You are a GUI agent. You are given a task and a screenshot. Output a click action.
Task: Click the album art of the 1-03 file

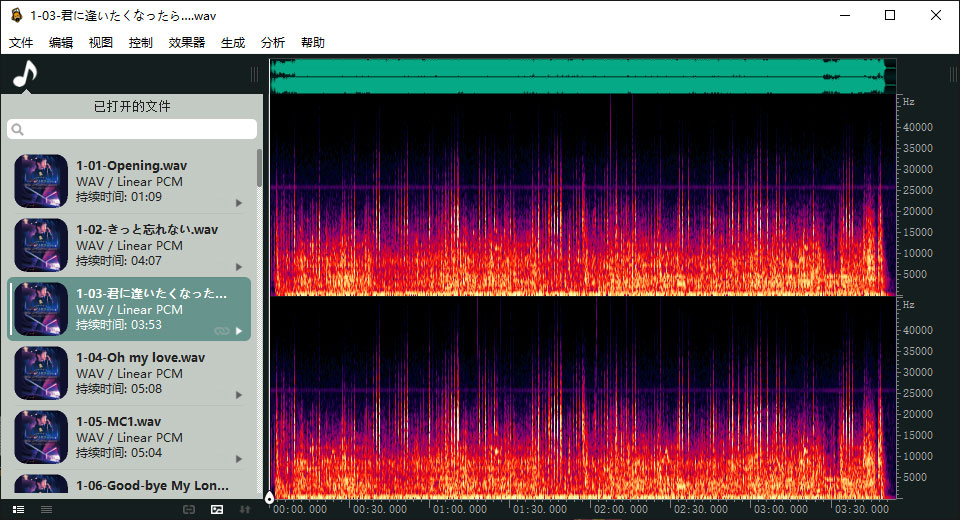pyautogui.click(x=41, y=309)
